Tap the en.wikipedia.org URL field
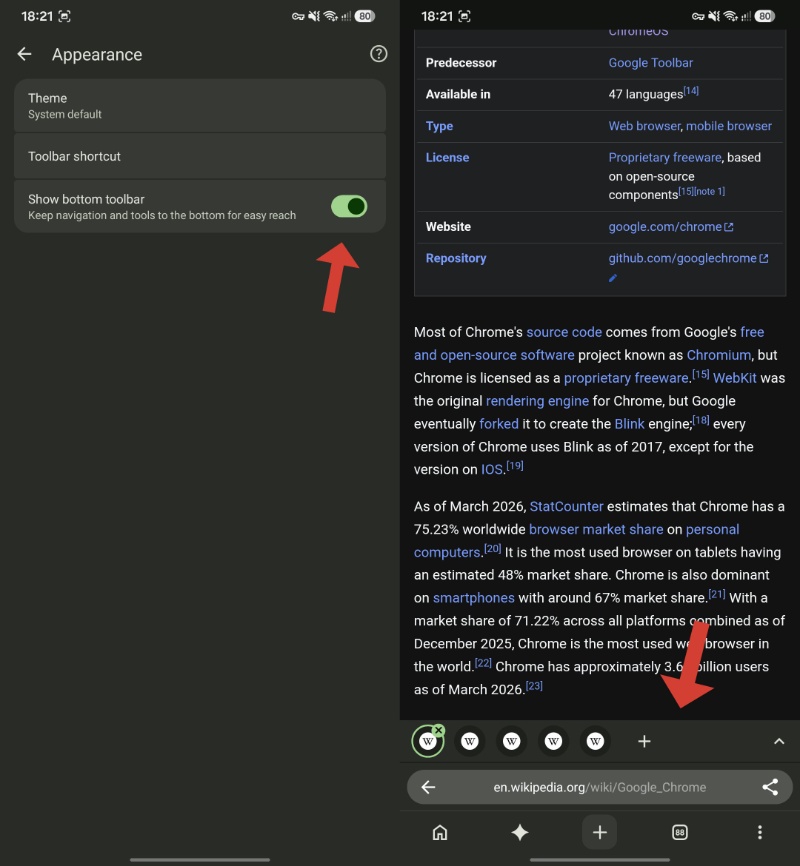The height and width of the screenshot is (866, 800). point(600,787)
